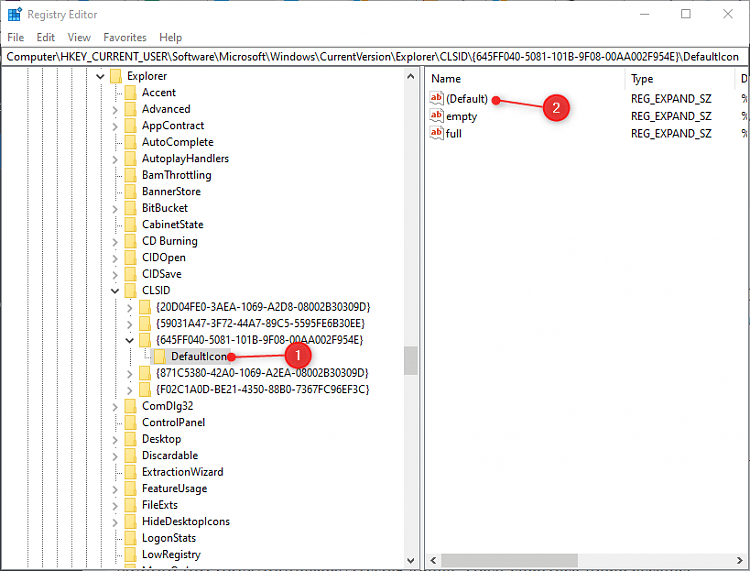Image resolution: width=750 pixels, height=571 pixels.
Task: Click the AutoplayHandlers folder icon
Action: point(131,158)
